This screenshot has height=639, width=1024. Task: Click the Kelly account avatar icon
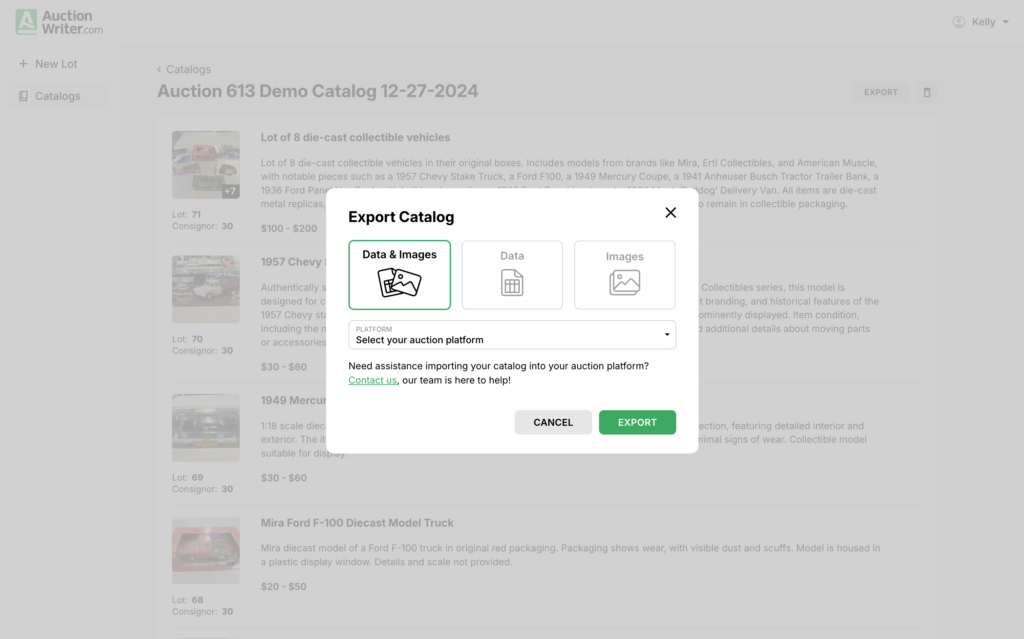pos(958,21)
